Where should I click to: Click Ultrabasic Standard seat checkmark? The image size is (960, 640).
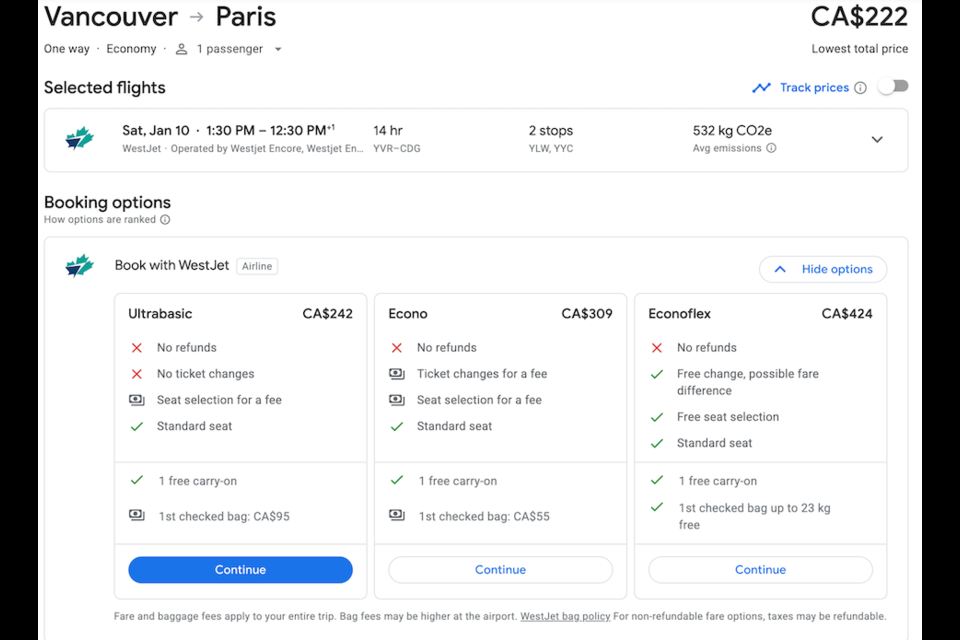[137, 426]
